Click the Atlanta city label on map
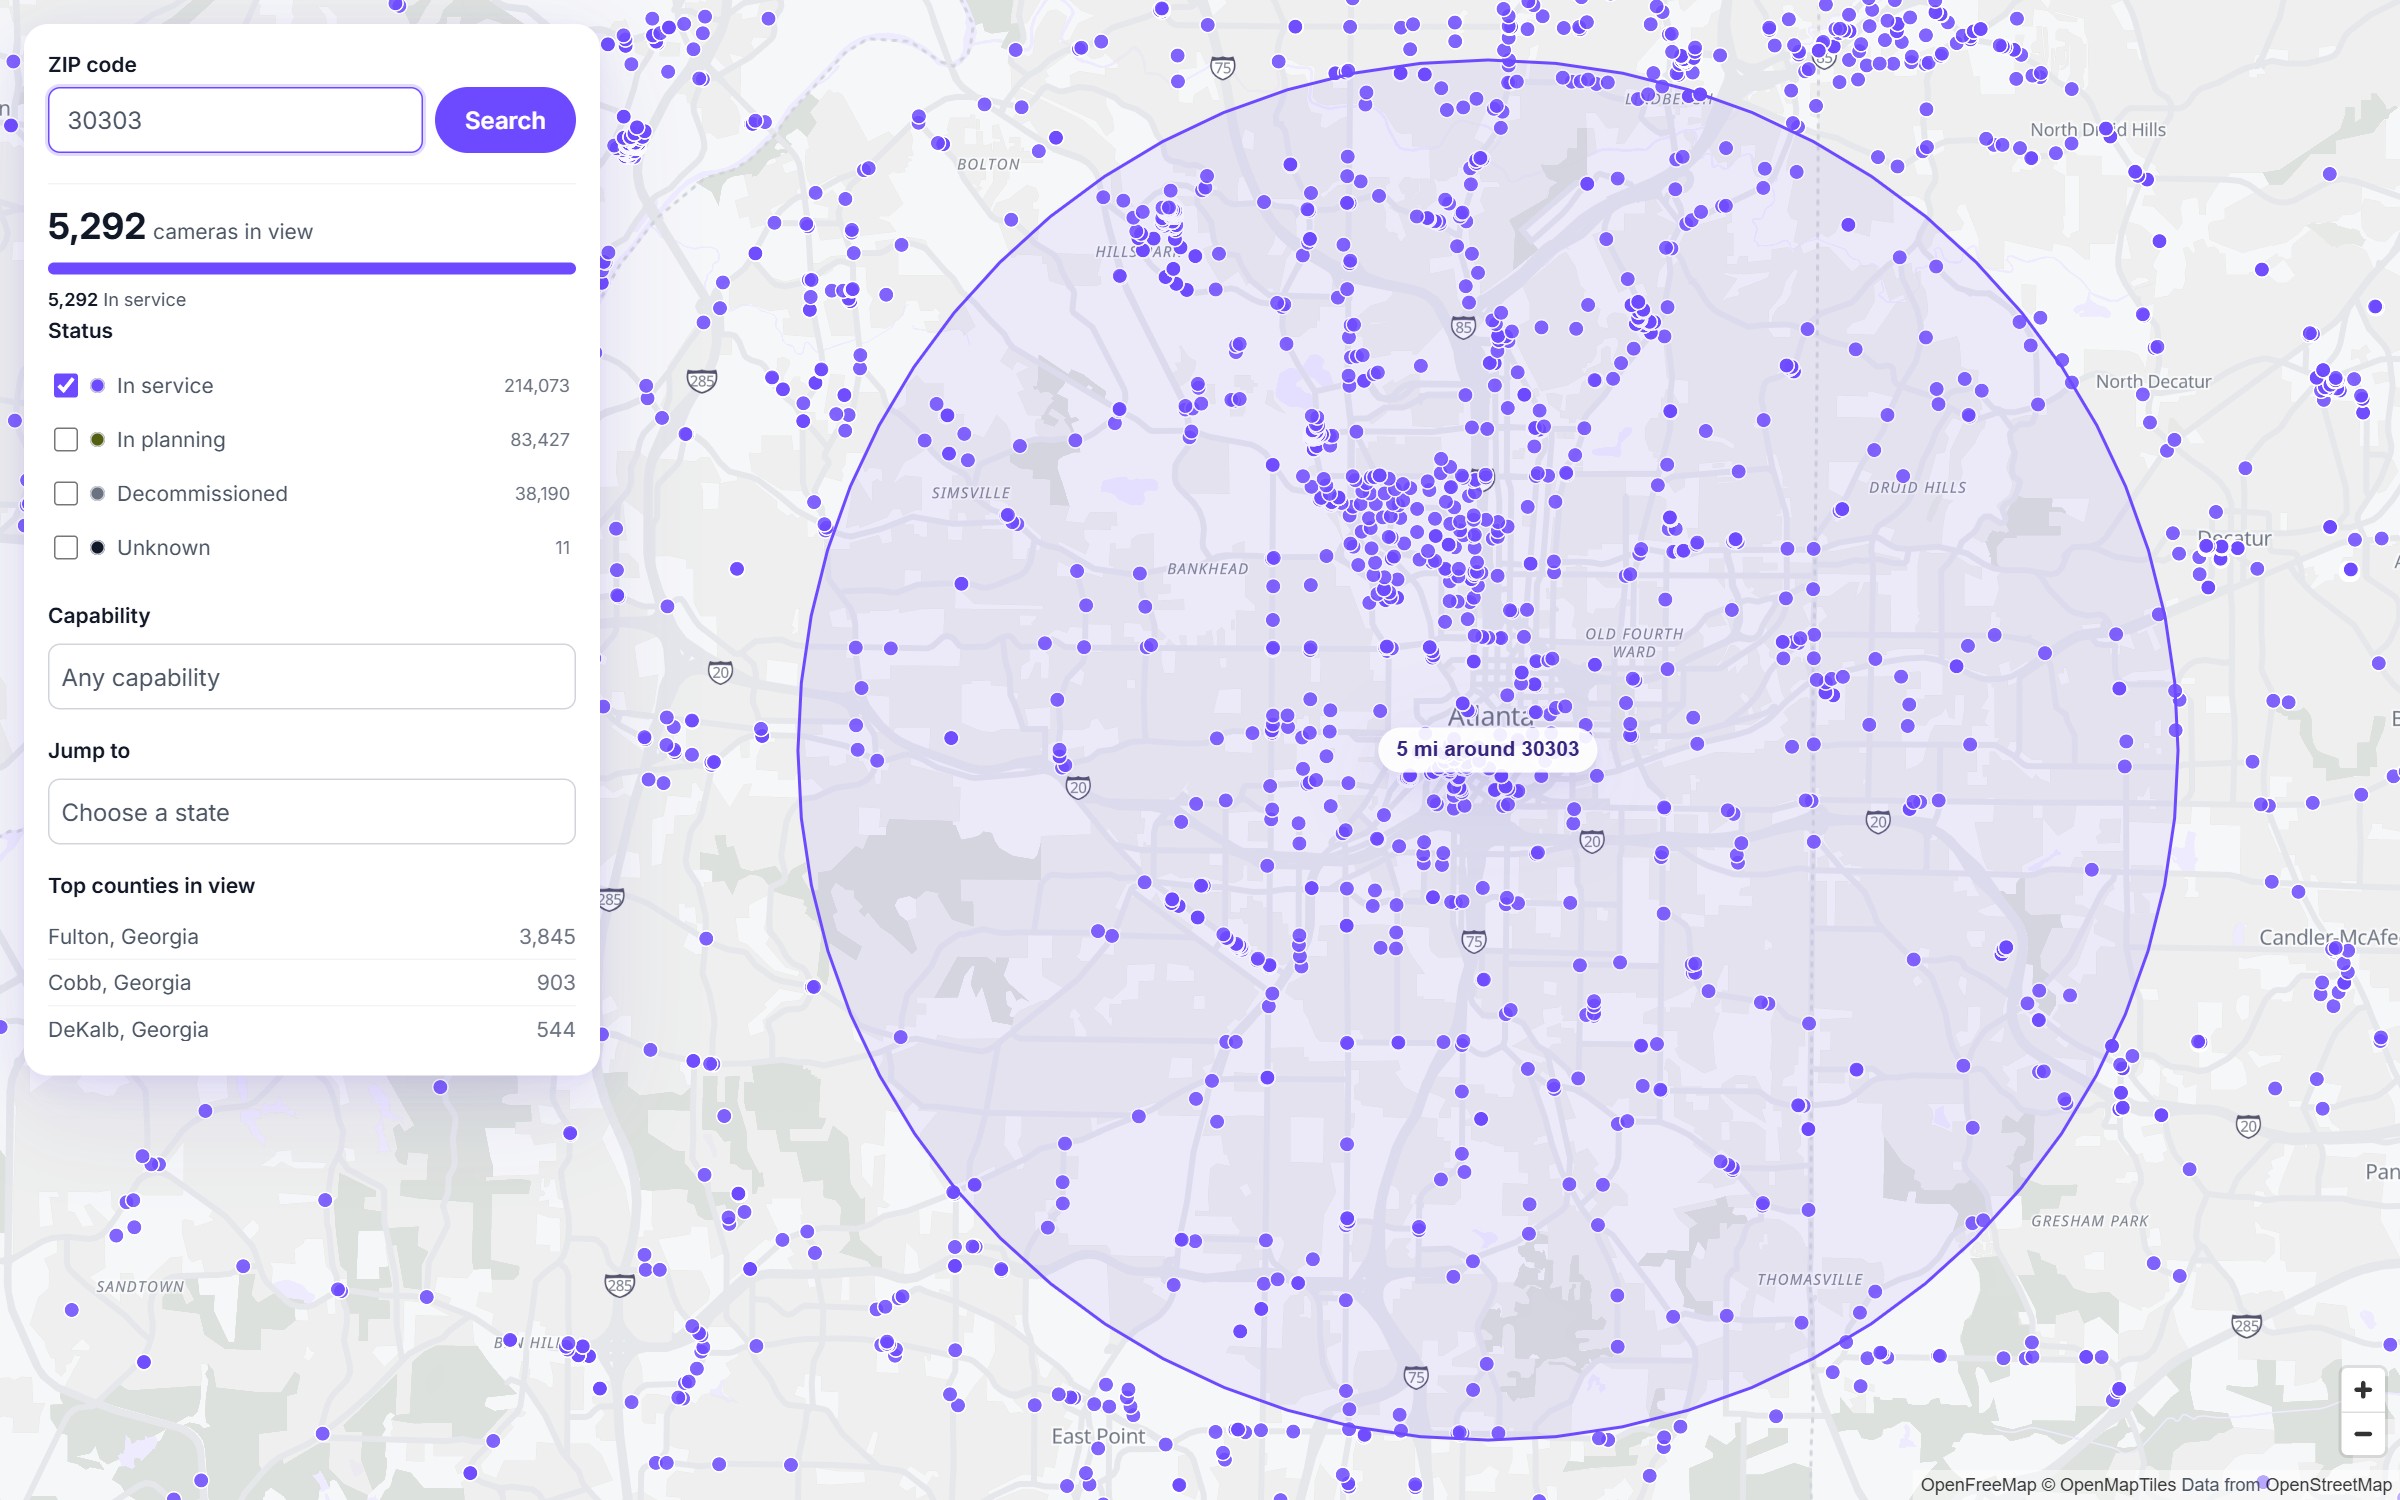 point(1490,716)
